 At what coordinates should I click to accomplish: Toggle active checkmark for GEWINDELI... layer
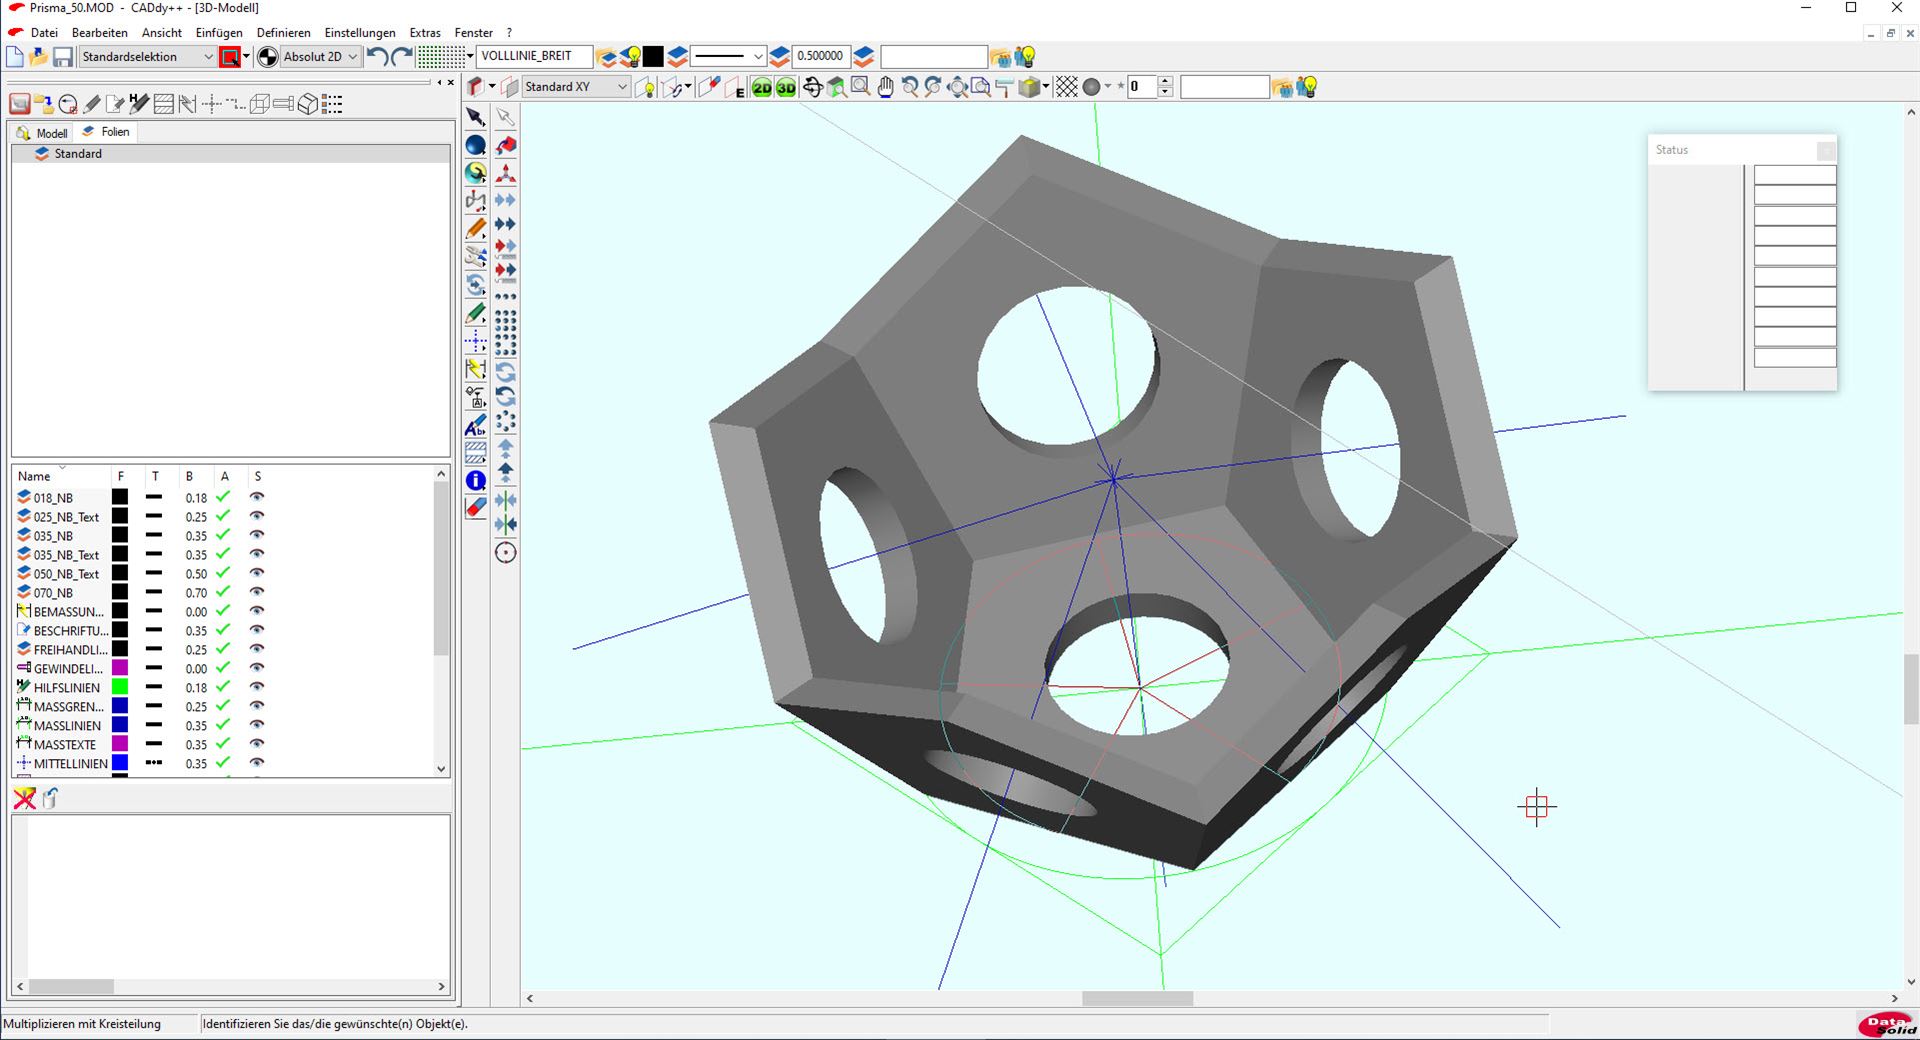[223, 668]
